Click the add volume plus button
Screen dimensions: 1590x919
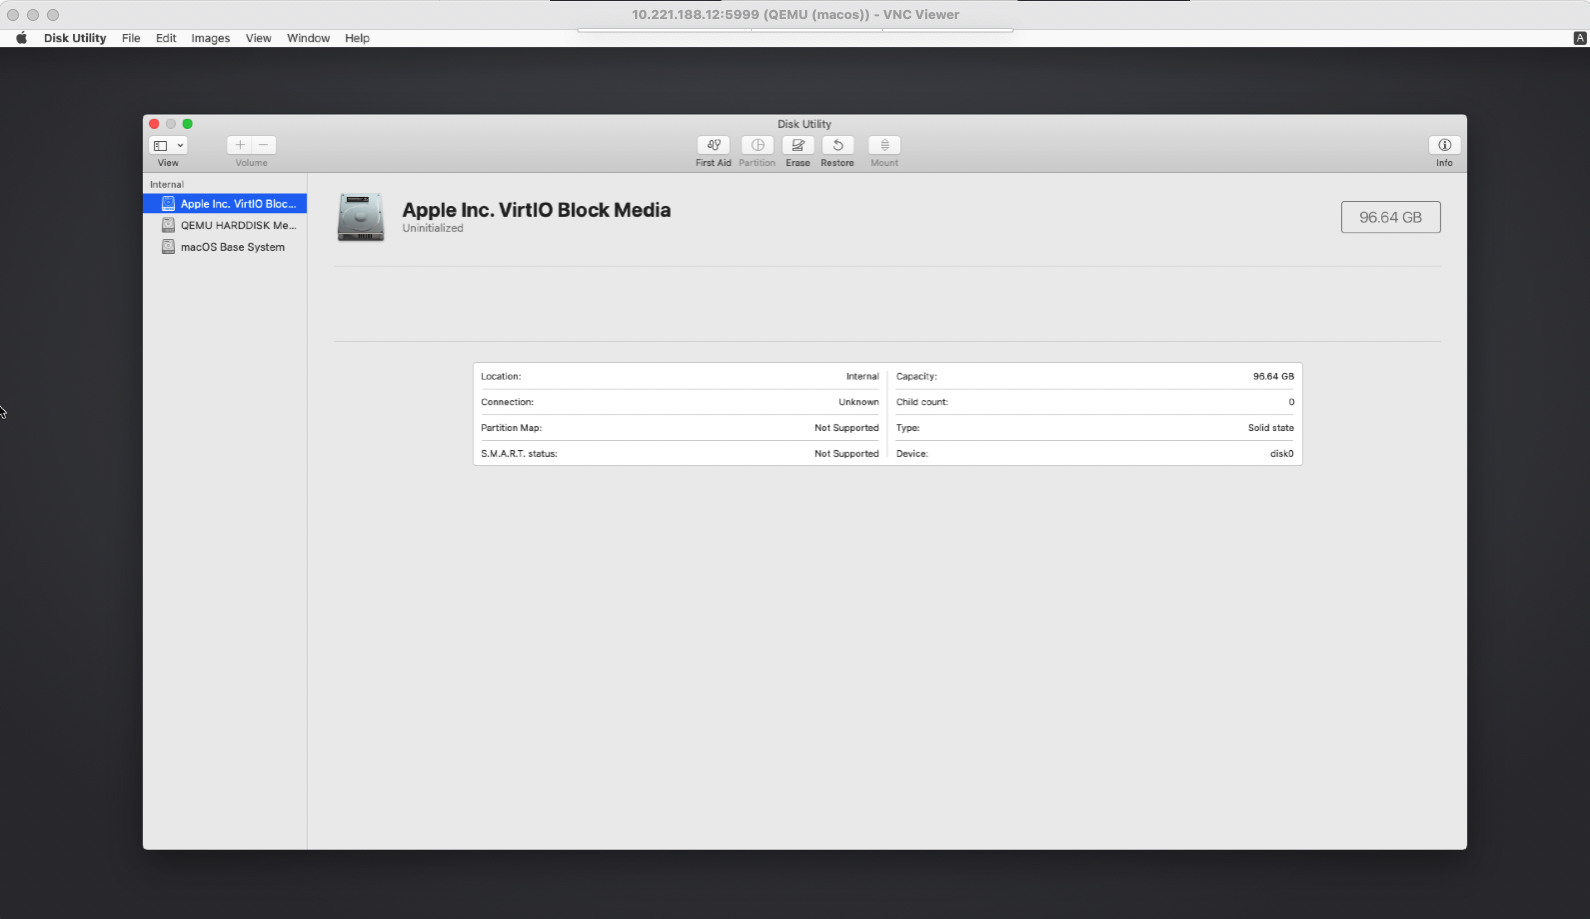(239, 145)
